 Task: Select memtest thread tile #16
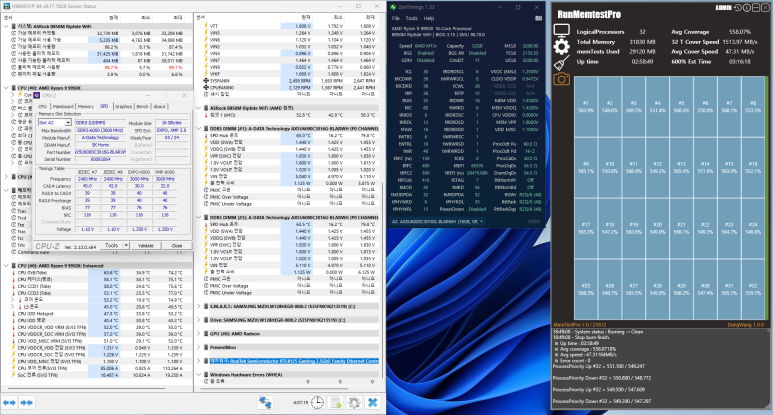(753, 167)
